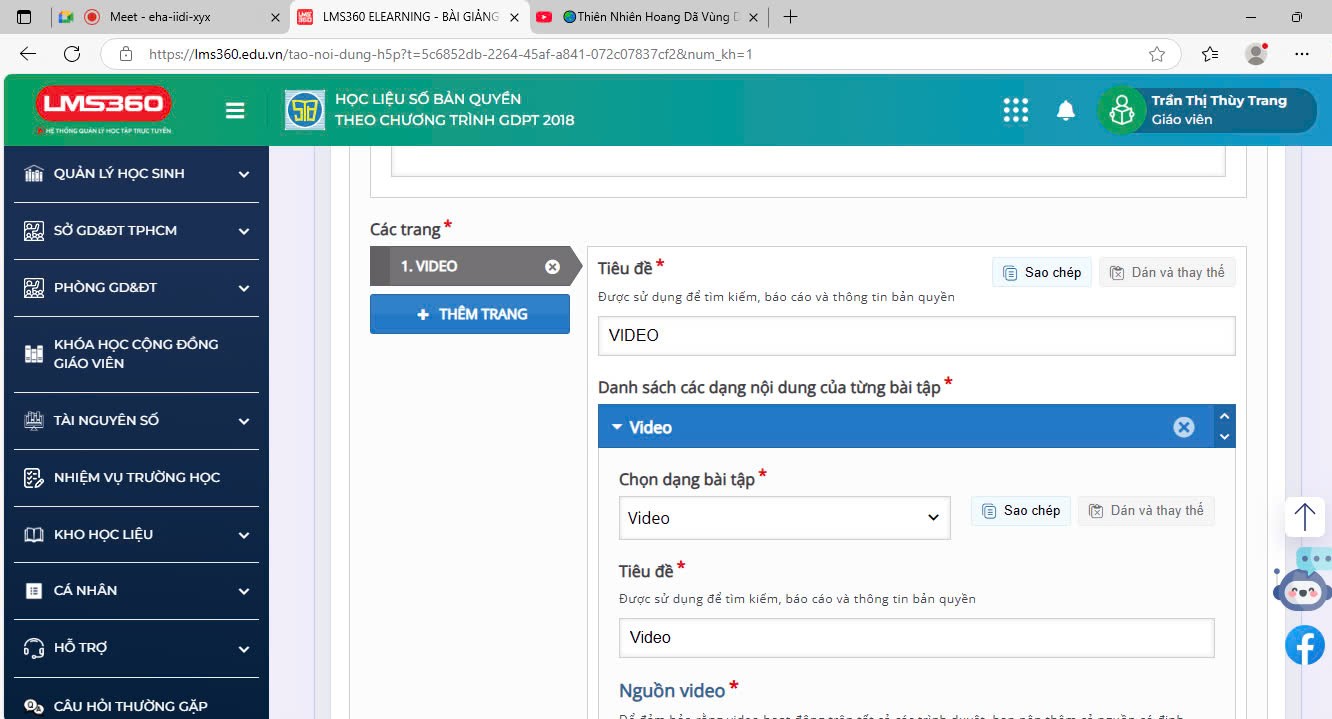
Task: Open NHIỆM VỤ TRƯỜNG HỌC menu item
Action: 136,478
